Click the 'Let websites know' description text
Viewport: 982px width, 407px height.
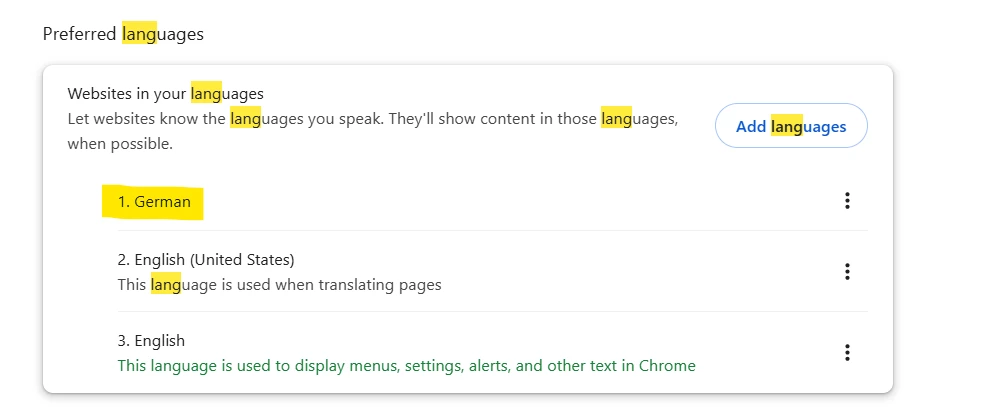coord(373,118)
